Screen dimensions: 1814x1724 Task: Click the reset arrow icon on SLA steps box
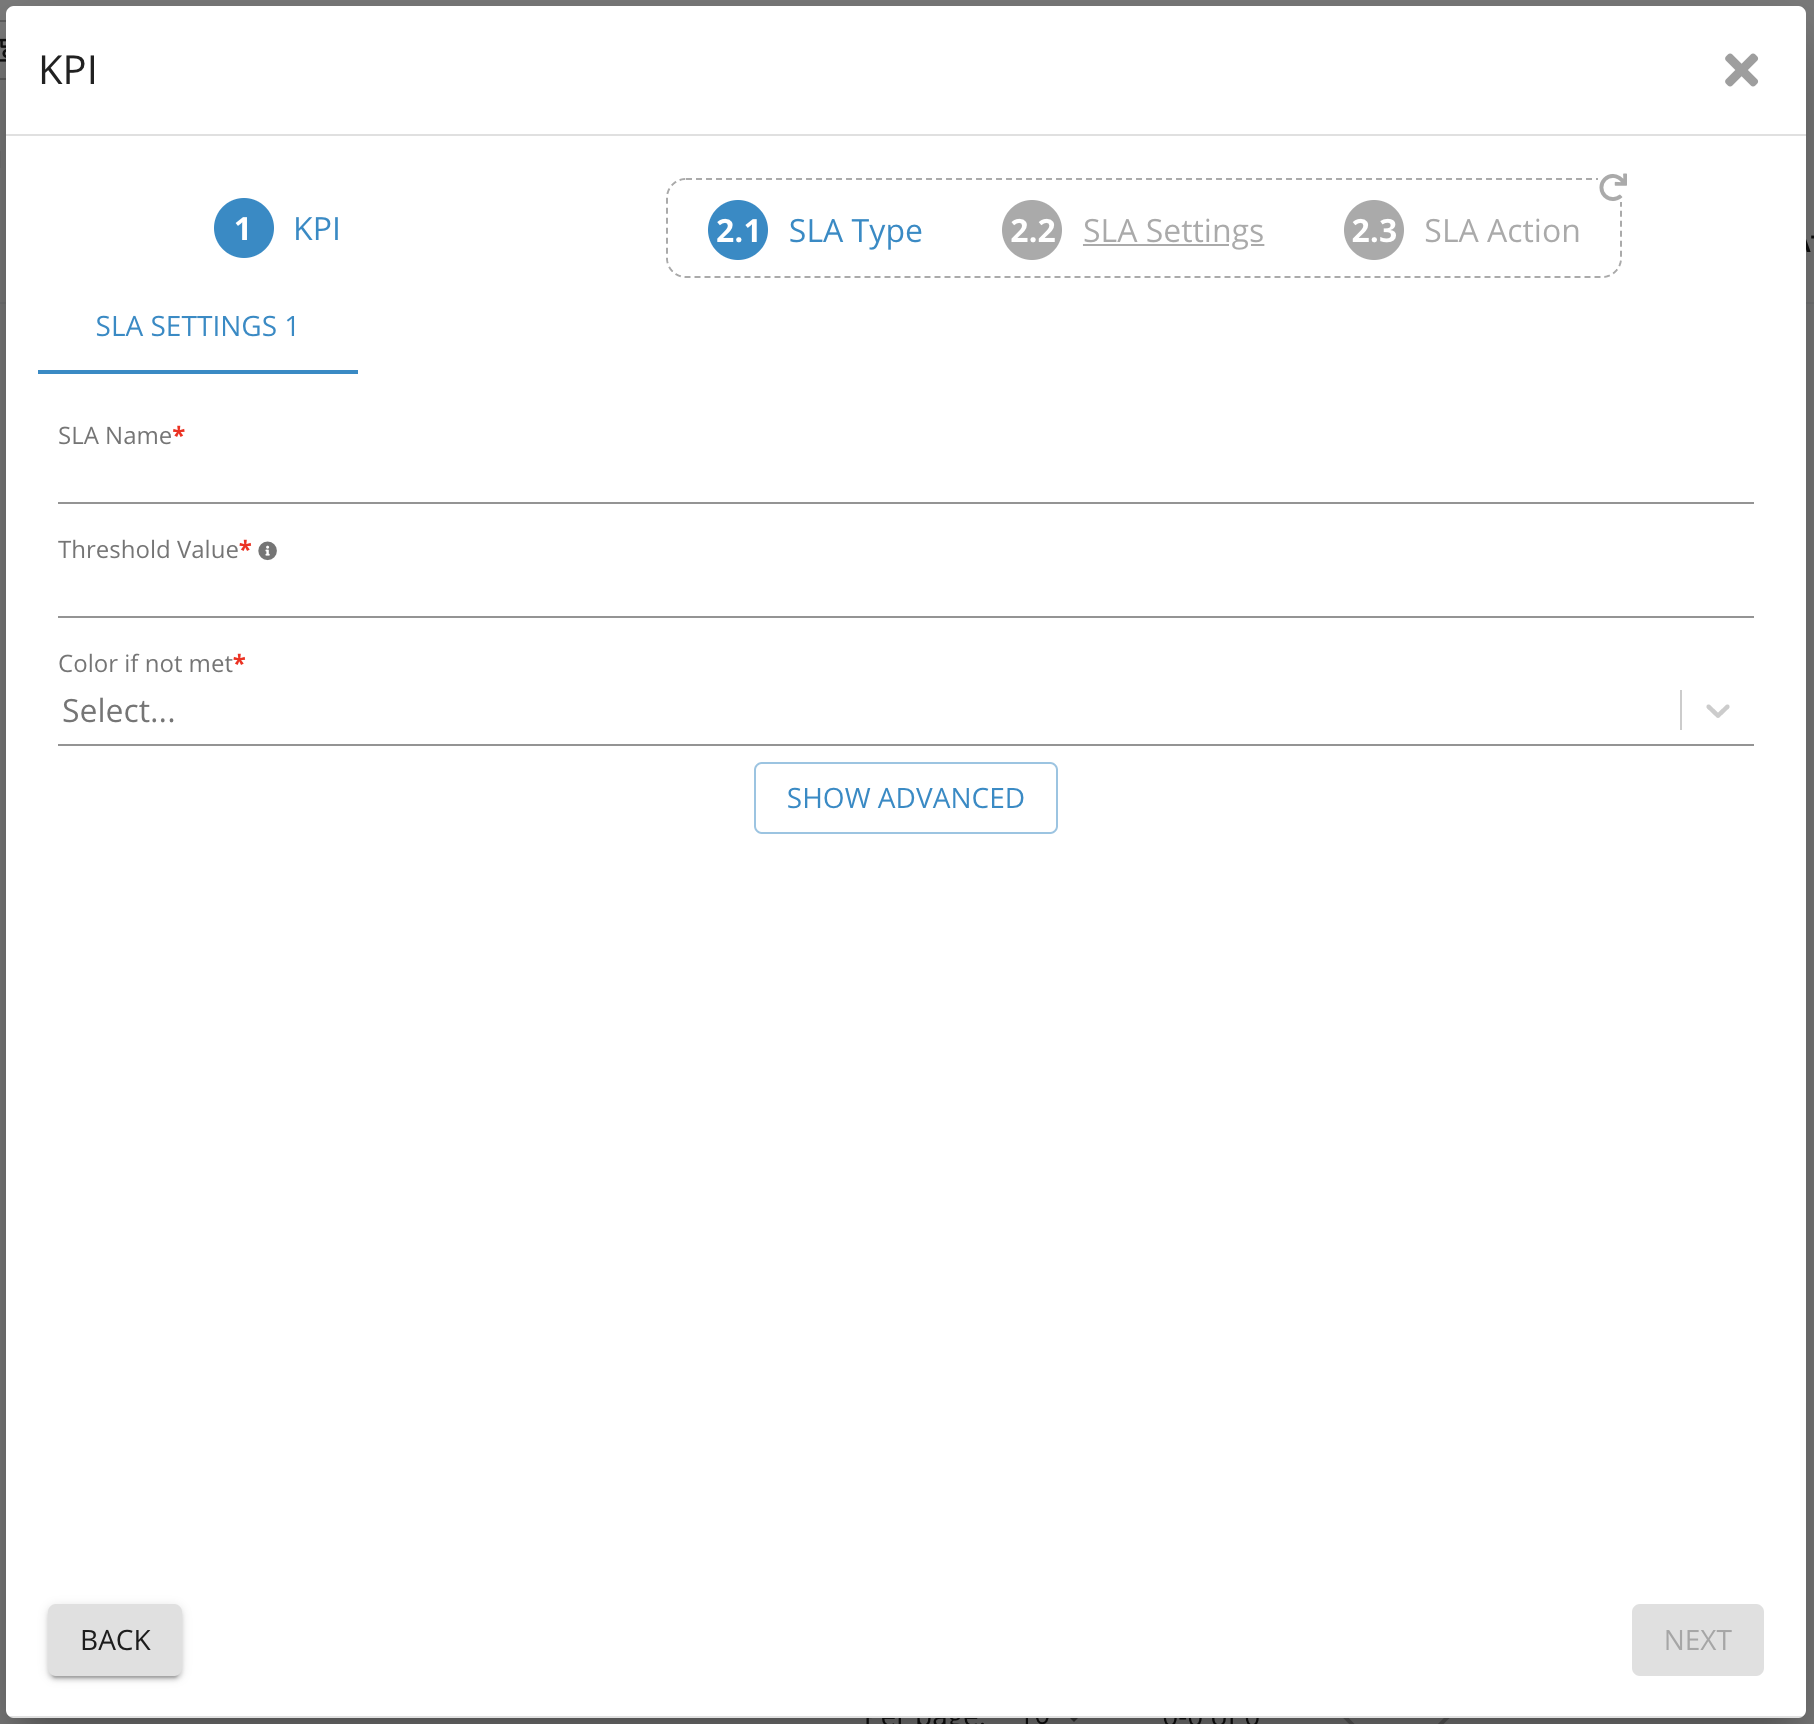pyautogui.click(x=1612, y=187)
